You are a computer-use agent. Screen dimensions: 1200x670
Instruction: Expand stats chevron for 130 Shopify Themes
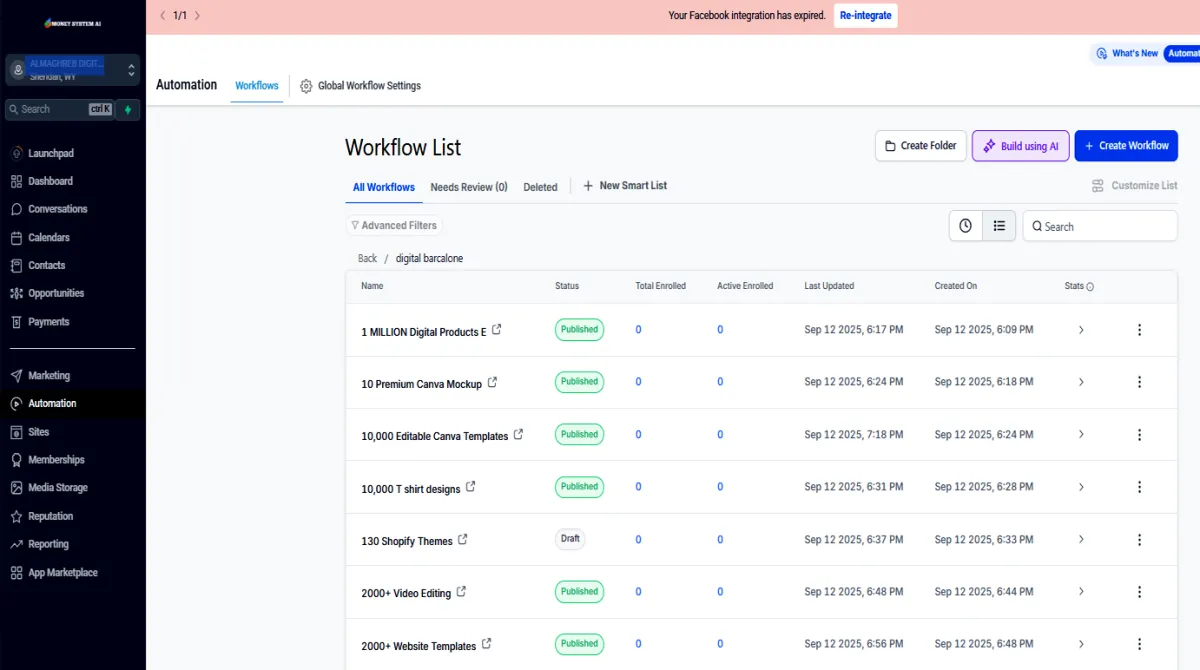(1081, 539)
